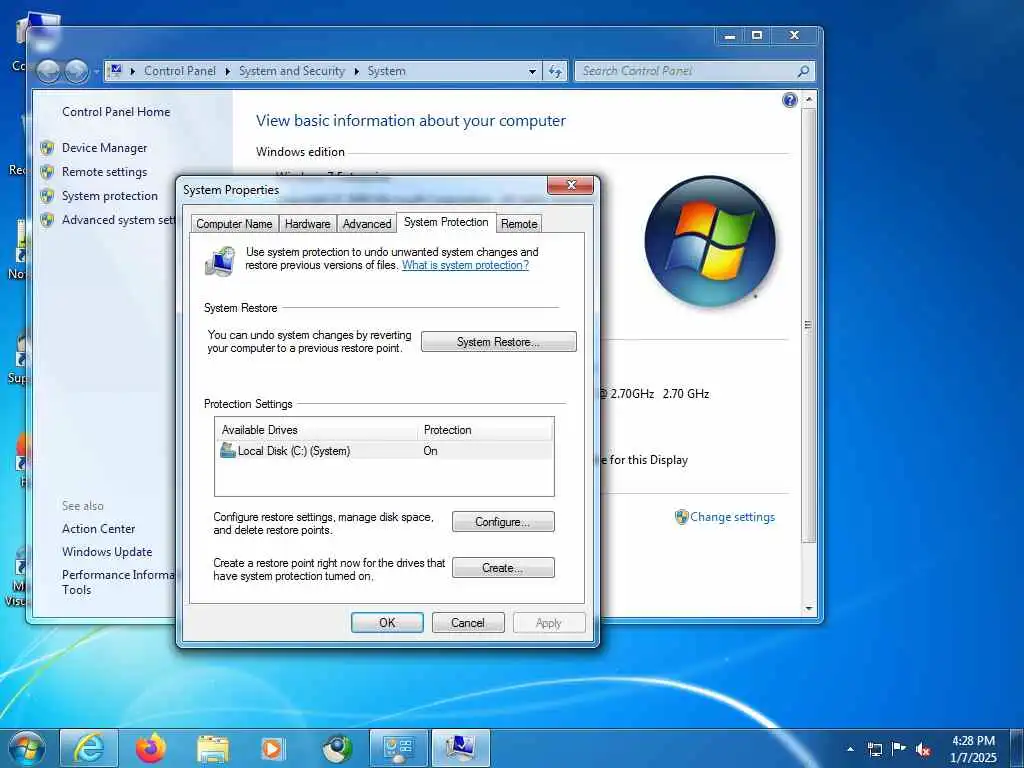Open Windows Media Player taskbar icon
Screen dimensions: 1024x768
pyautogui.click(x=272, y=748)
